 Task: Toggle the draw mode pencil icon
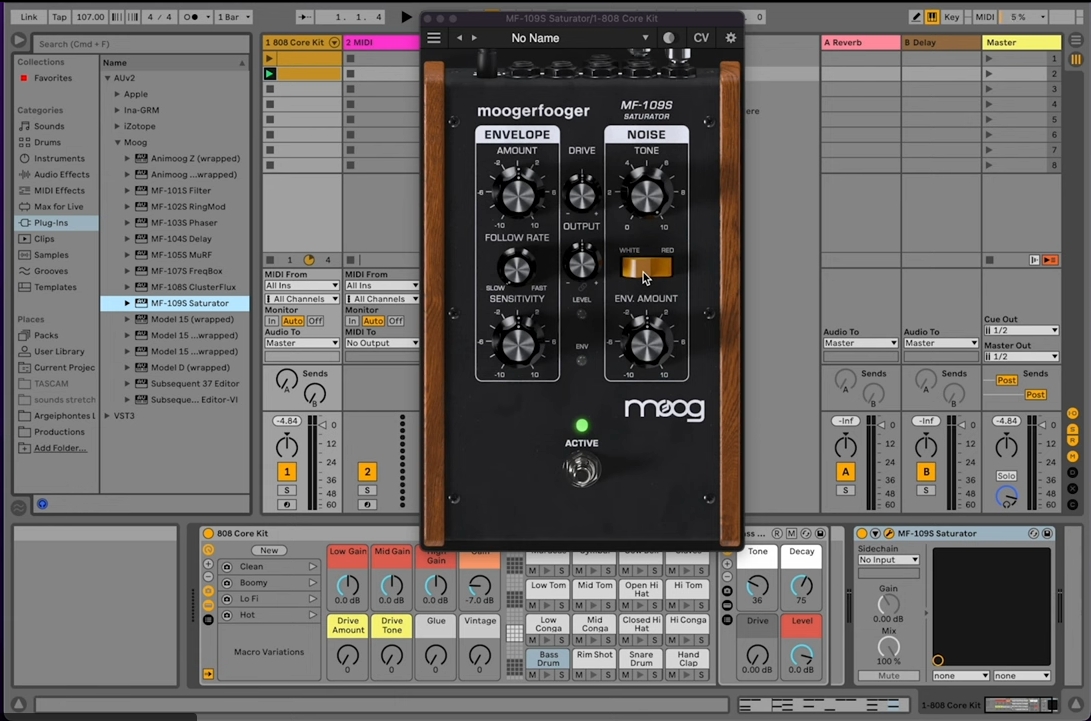point(916,17)
